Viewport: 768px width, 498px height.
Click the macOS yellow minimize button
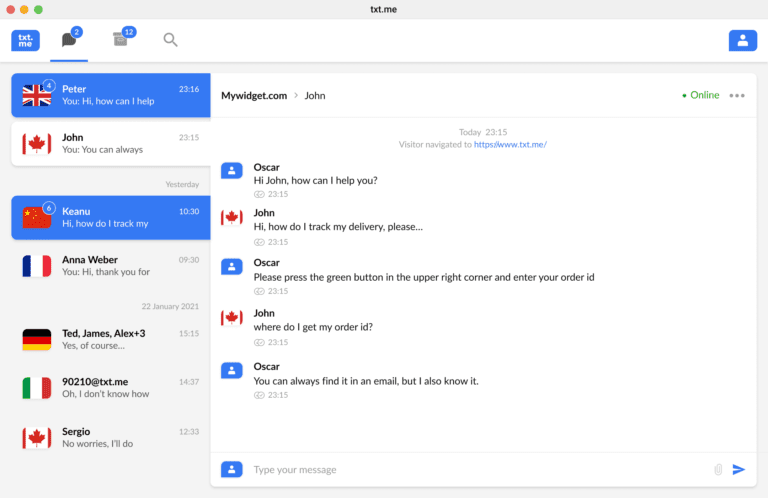24,9
